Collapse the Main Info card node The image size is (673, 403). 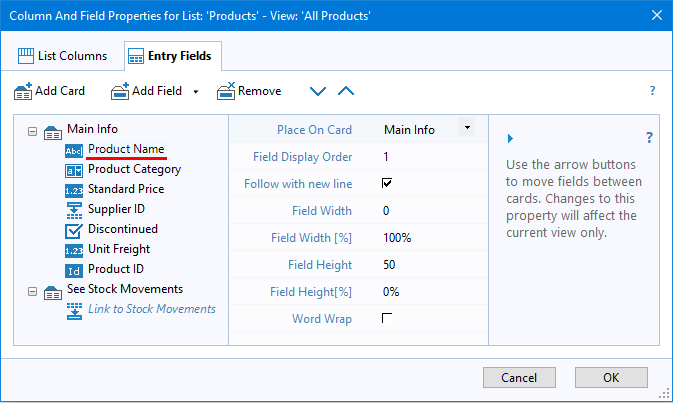(x=33, y=130)
